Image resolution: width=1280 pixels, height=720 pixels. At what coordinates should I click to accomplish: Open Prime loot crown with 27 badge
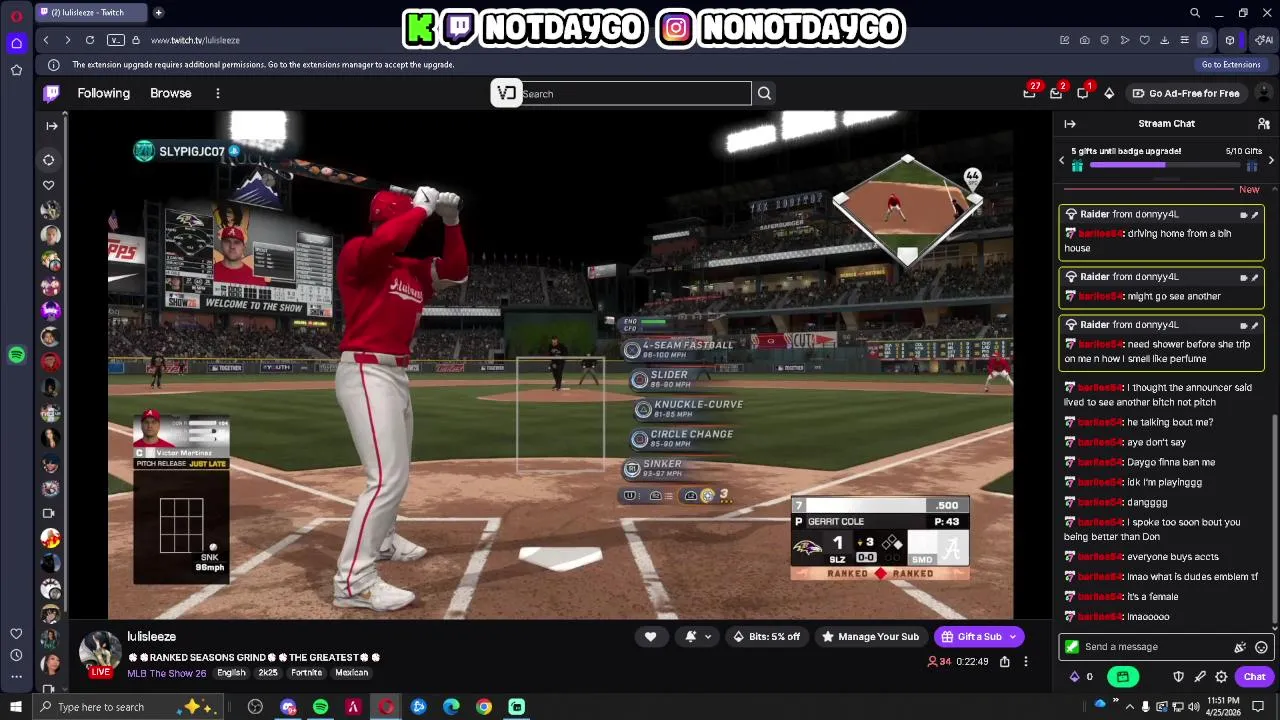pos(1029,93)
